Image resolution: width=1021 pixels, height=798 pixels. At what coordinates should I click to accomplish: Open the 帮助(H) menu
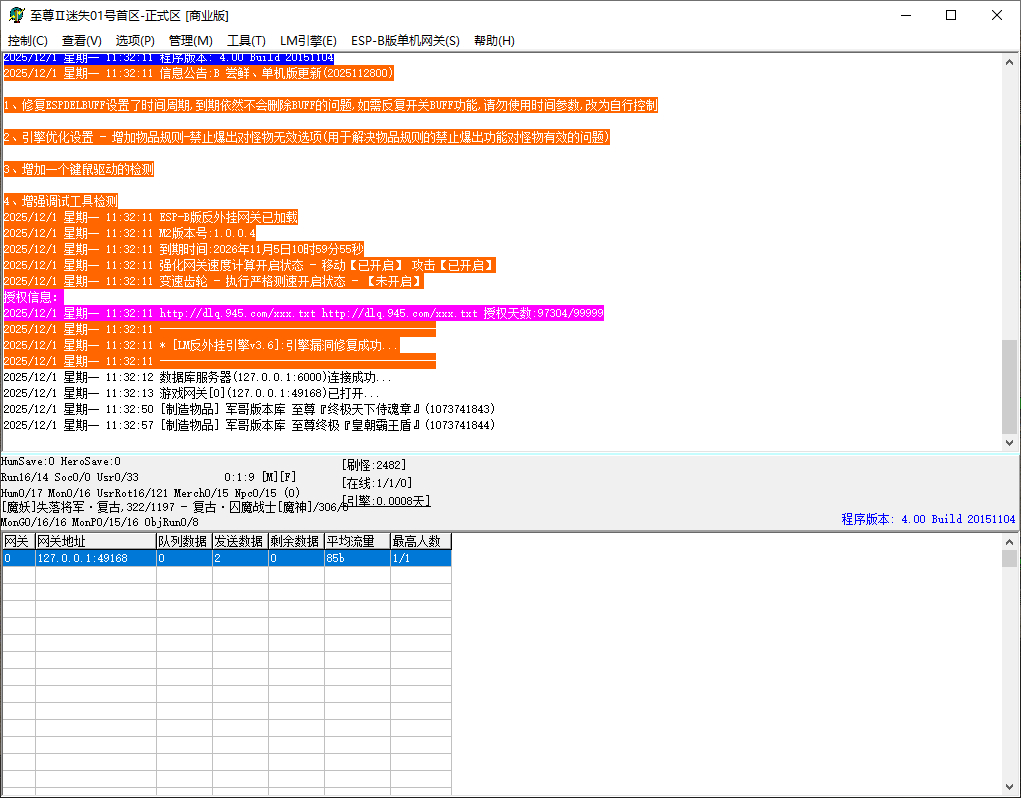(494, 41)
